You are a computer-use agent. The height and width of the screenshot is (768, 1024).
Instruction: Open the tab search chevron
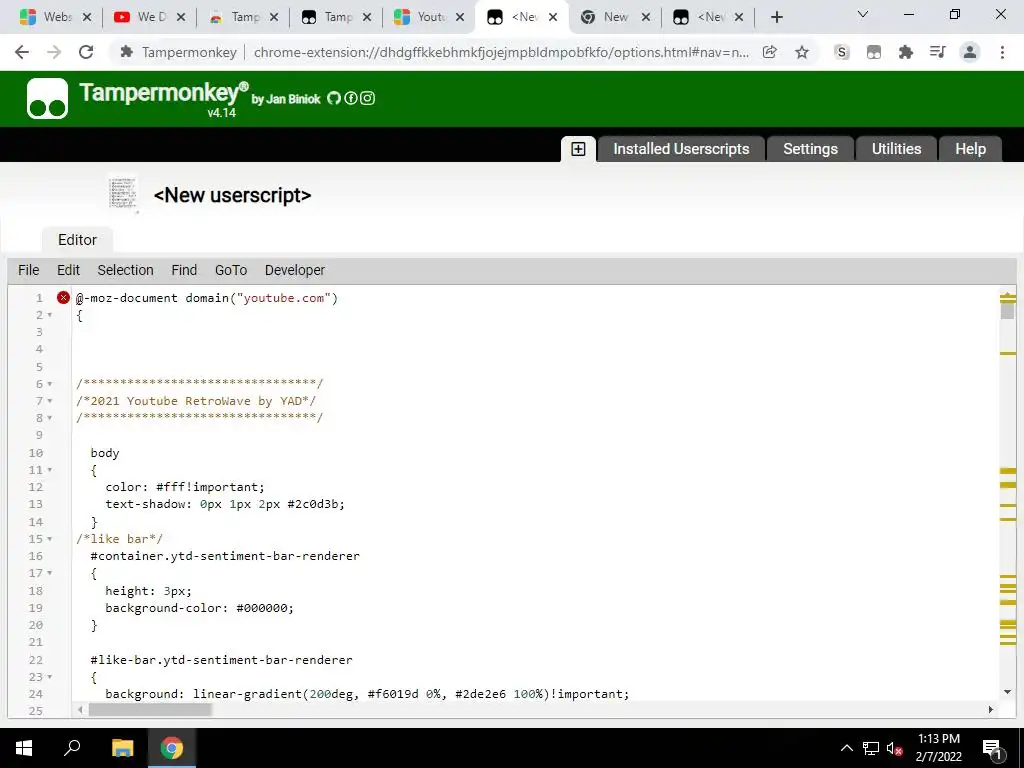[863, 14]
